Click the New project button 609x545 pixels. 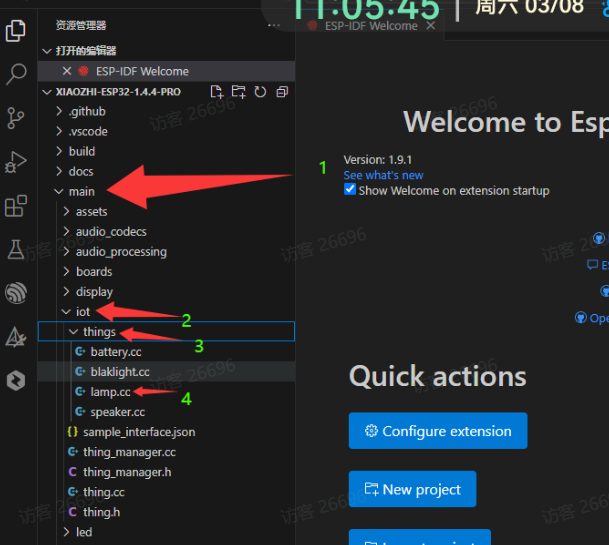point(412,489)
